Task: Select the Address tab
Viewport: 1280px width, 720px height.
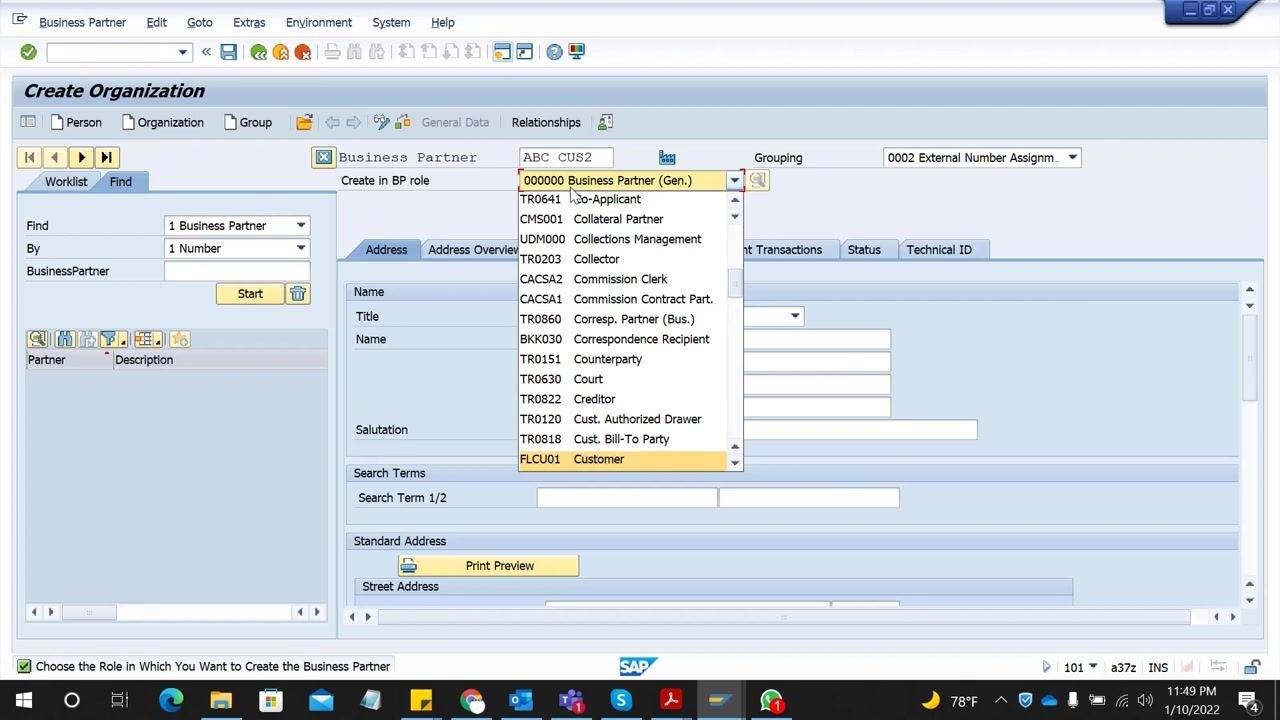Action: [386, 249]
